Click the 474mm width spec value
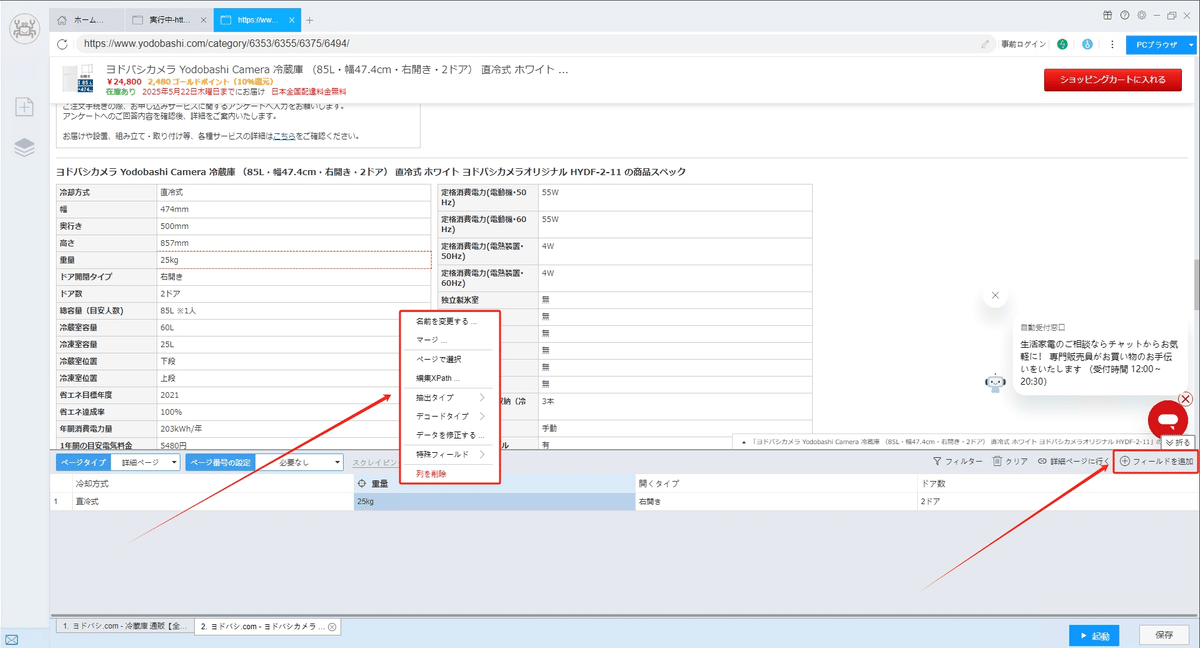Screen dimensions: 1200x648 point(174,209)
